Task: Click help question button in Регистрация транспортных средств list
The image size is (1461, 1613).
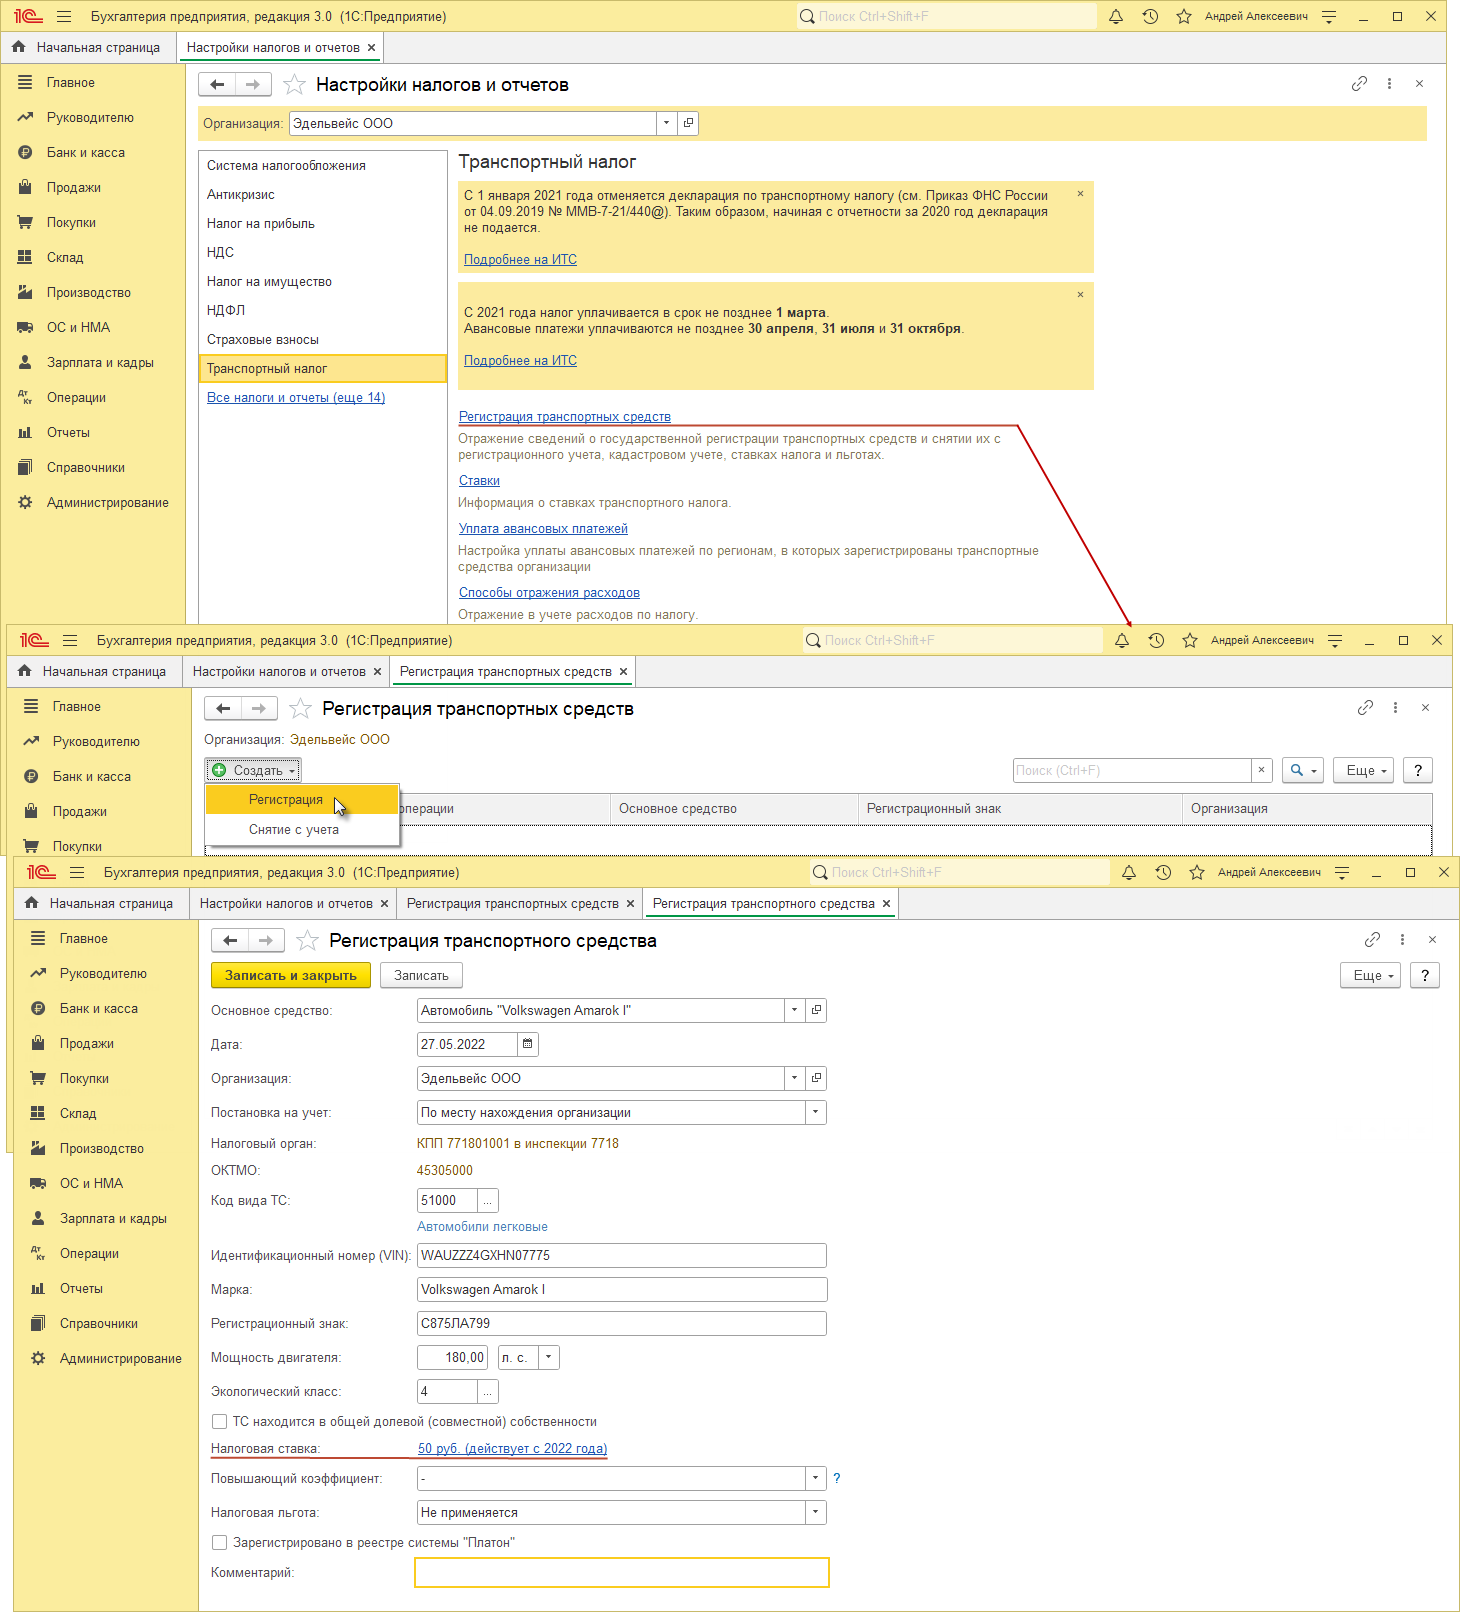Action: (1418, 770)
